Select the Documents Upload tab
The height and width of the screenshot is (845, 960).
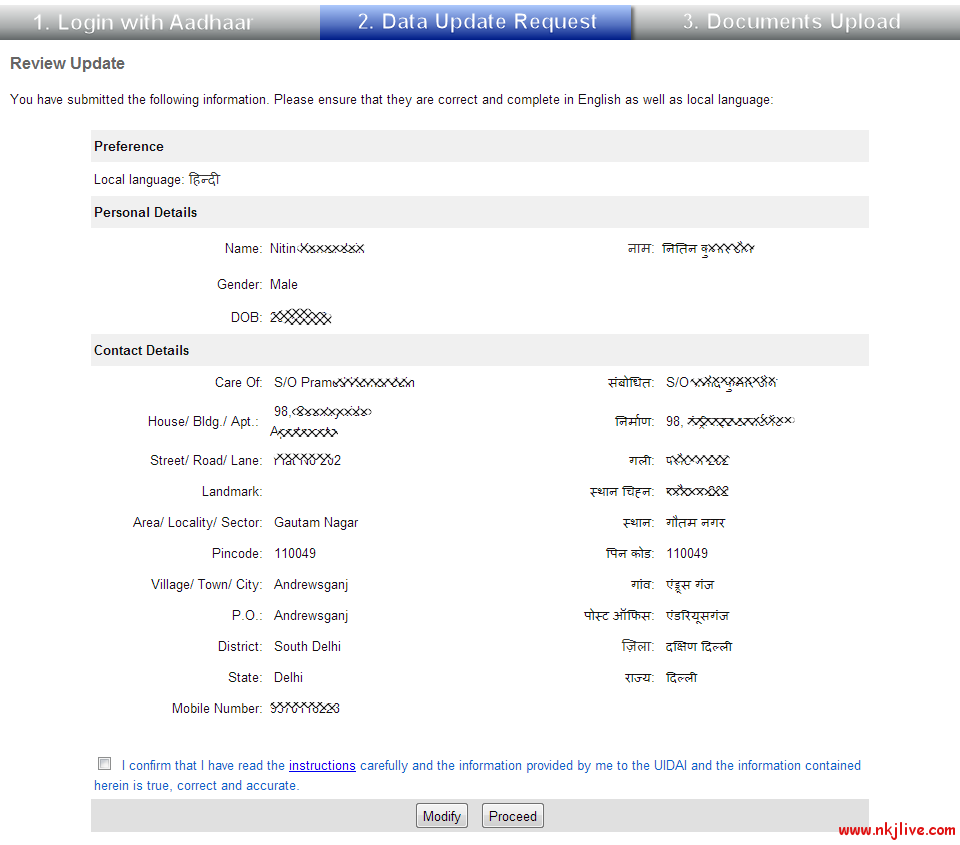[x=796, y=22]
